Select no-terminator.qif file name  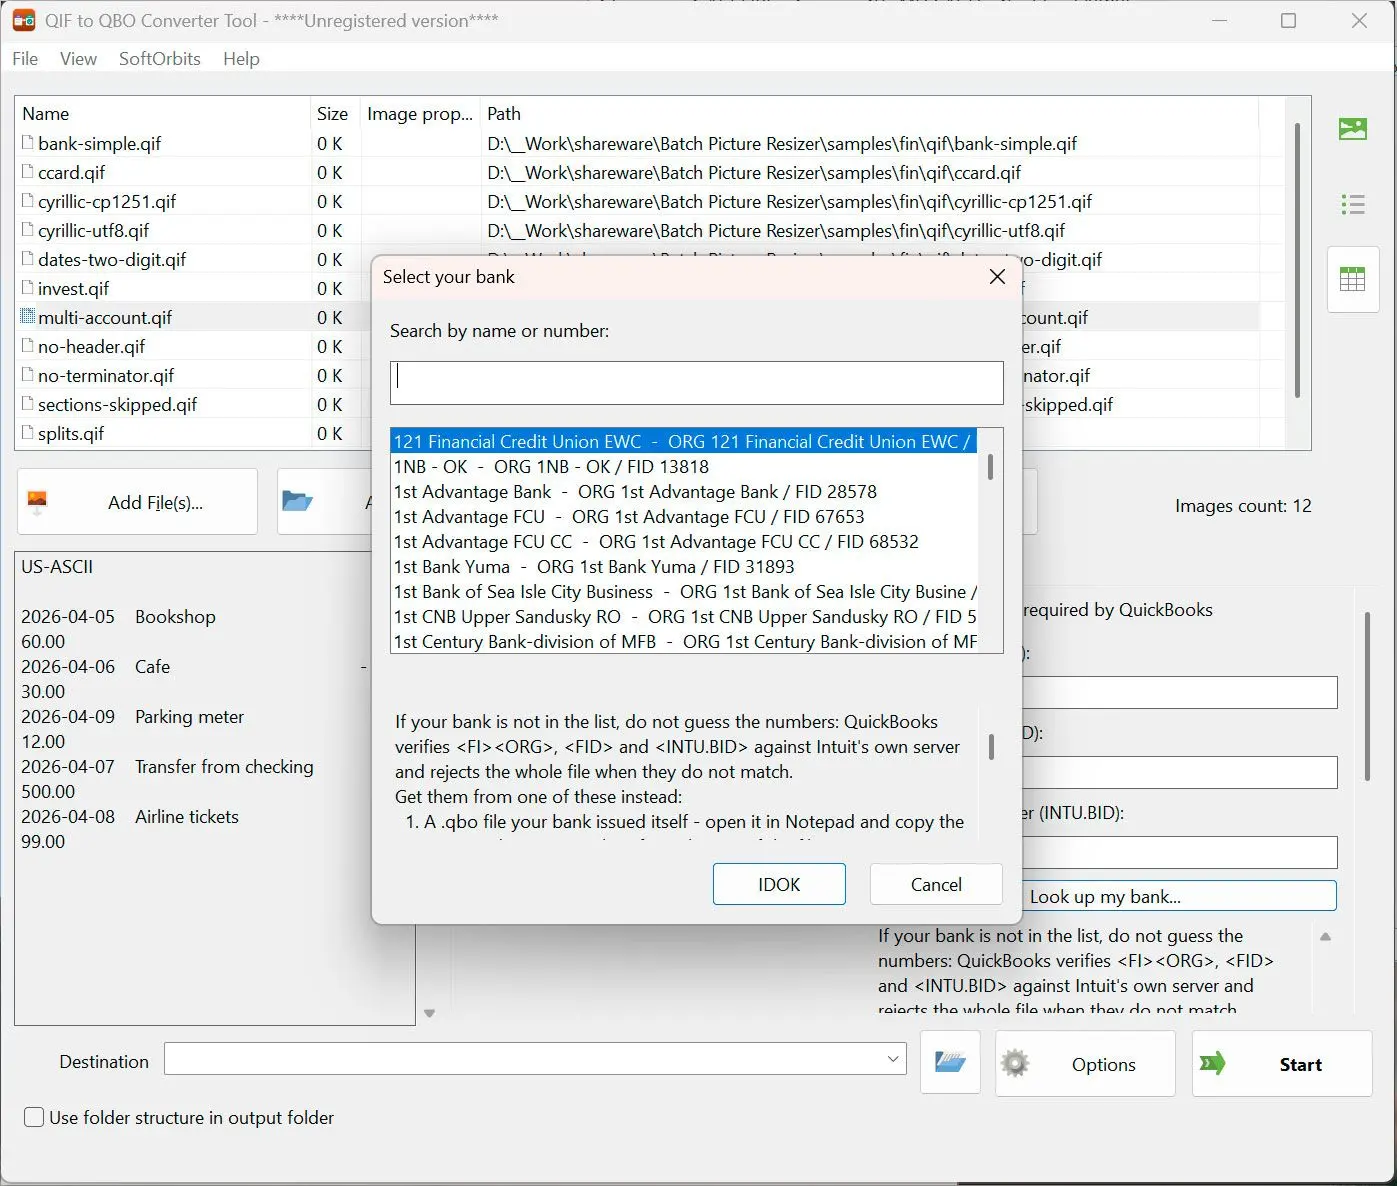tap(106, 375)
